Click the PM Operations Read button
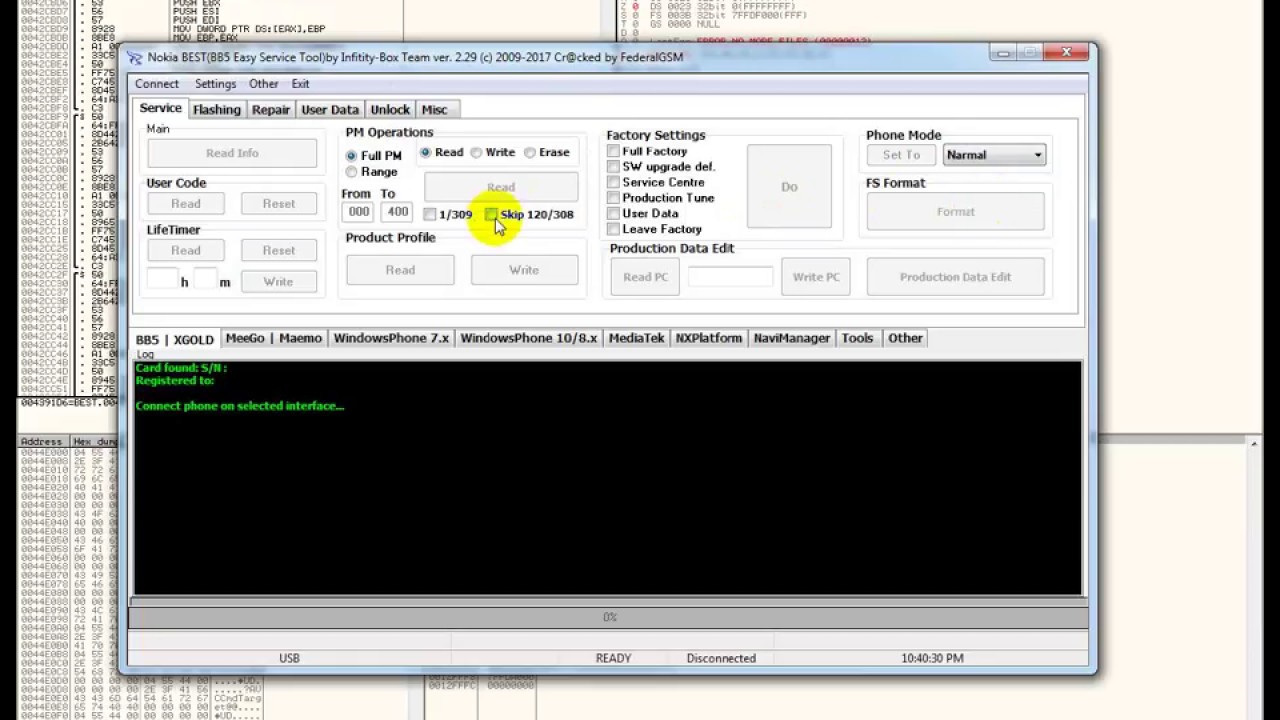The height and width of the screenshot is (720, 1280). click(x=501, y=187)
